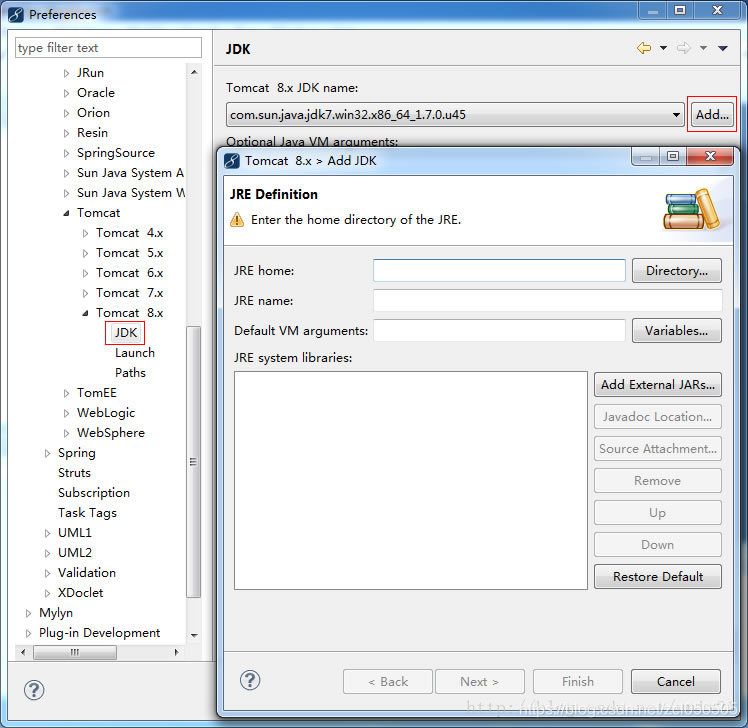The height and width of the screenshot is (728, 748).
Task: Select JDK under Tomcat 8.x
Action: 125,333
